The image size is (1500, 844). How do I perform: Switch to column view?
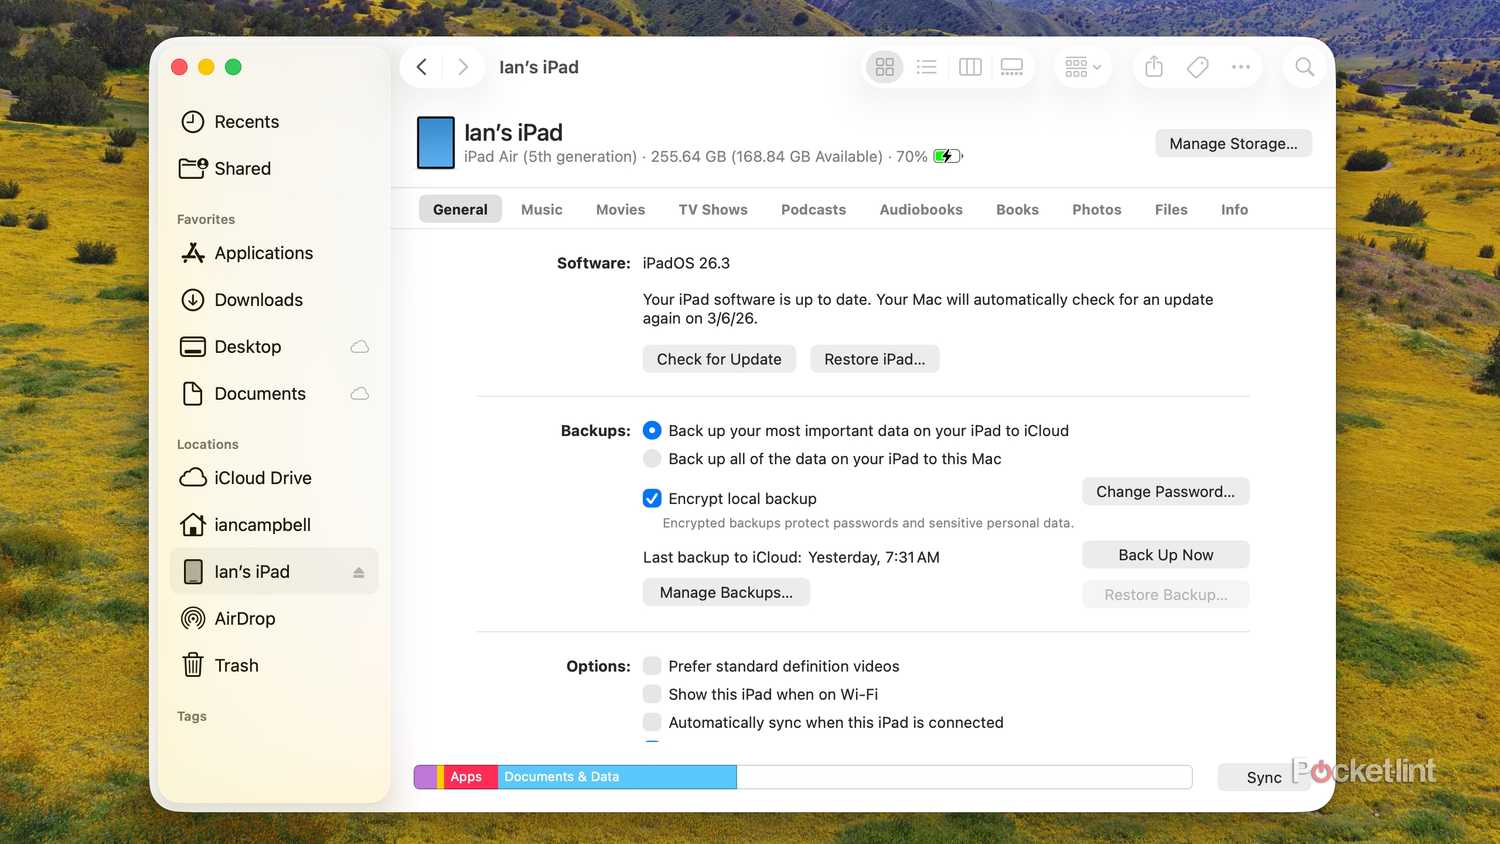(969, 66)
